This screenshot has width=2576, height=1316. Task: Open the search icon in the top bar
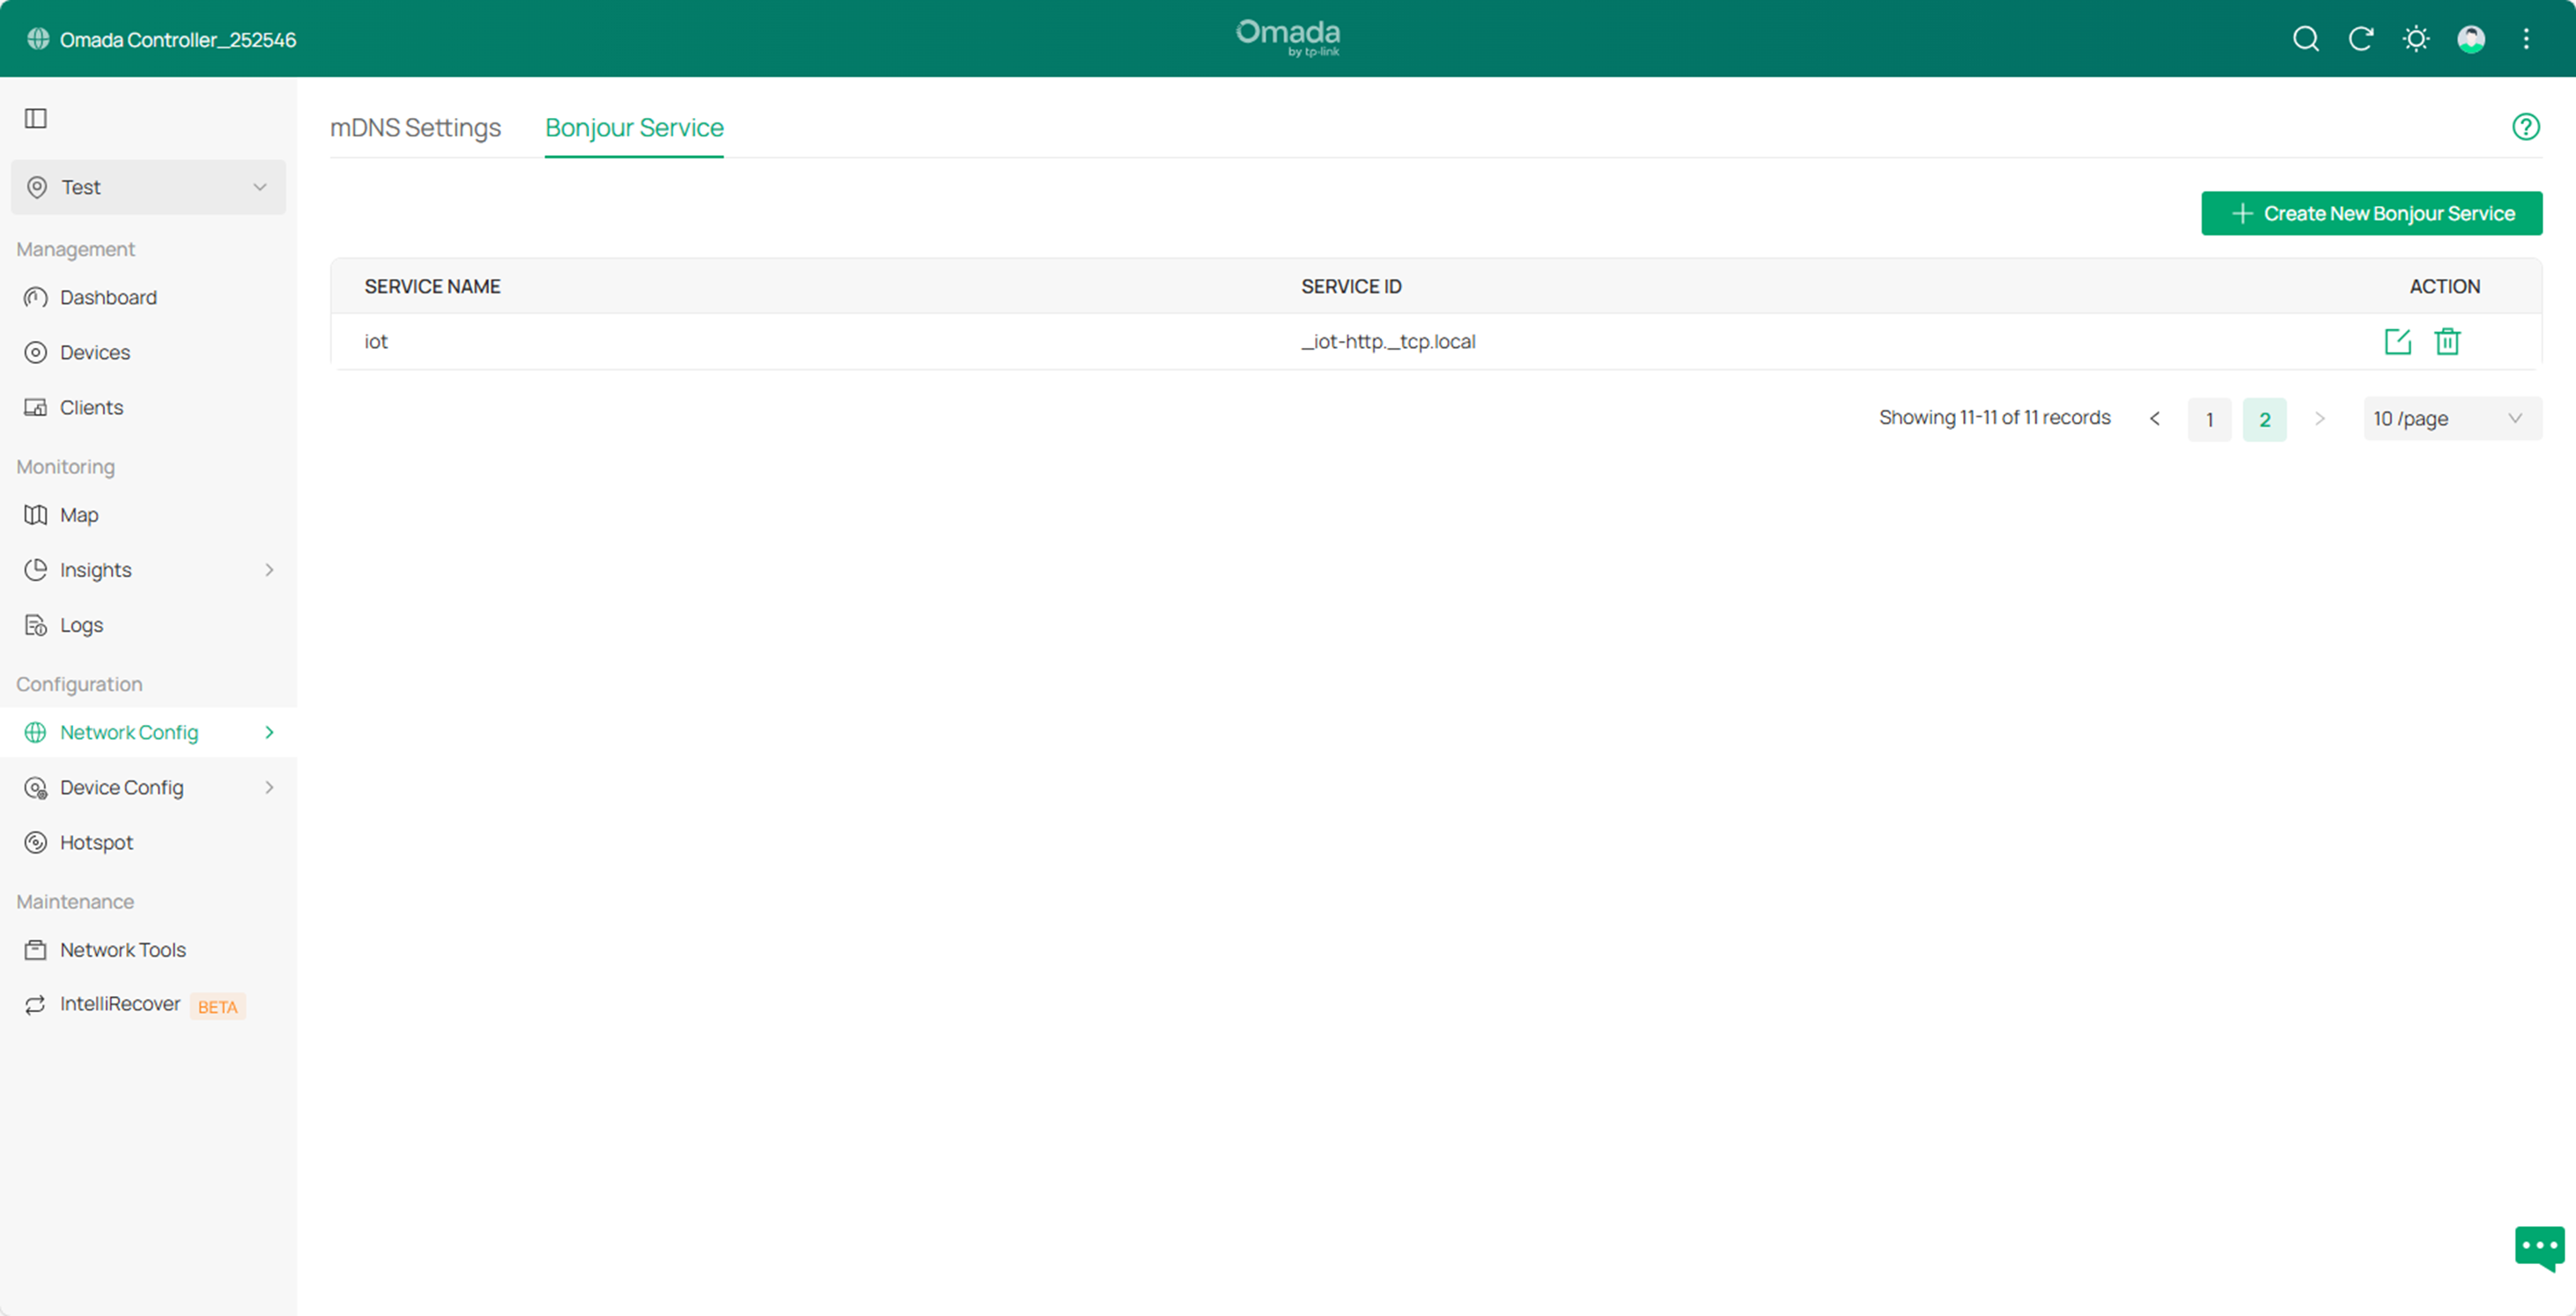click(2305, 39)
